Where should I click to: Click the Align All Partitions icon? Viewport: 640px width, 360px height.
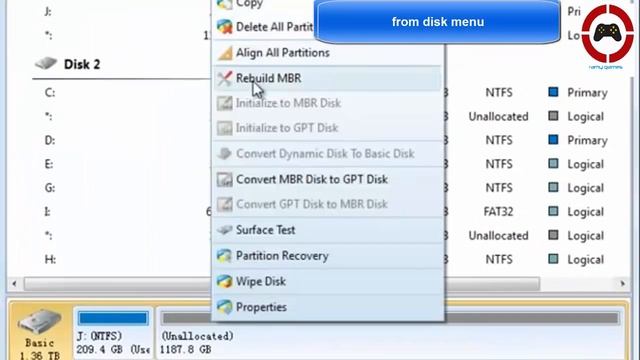(x=224, y=53)
